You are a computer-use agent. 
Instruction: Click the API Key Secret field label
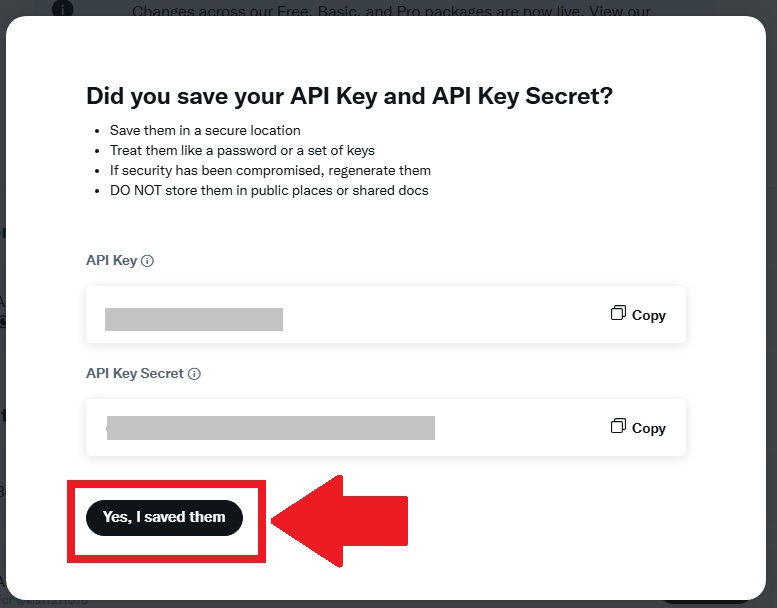(135, 374)
